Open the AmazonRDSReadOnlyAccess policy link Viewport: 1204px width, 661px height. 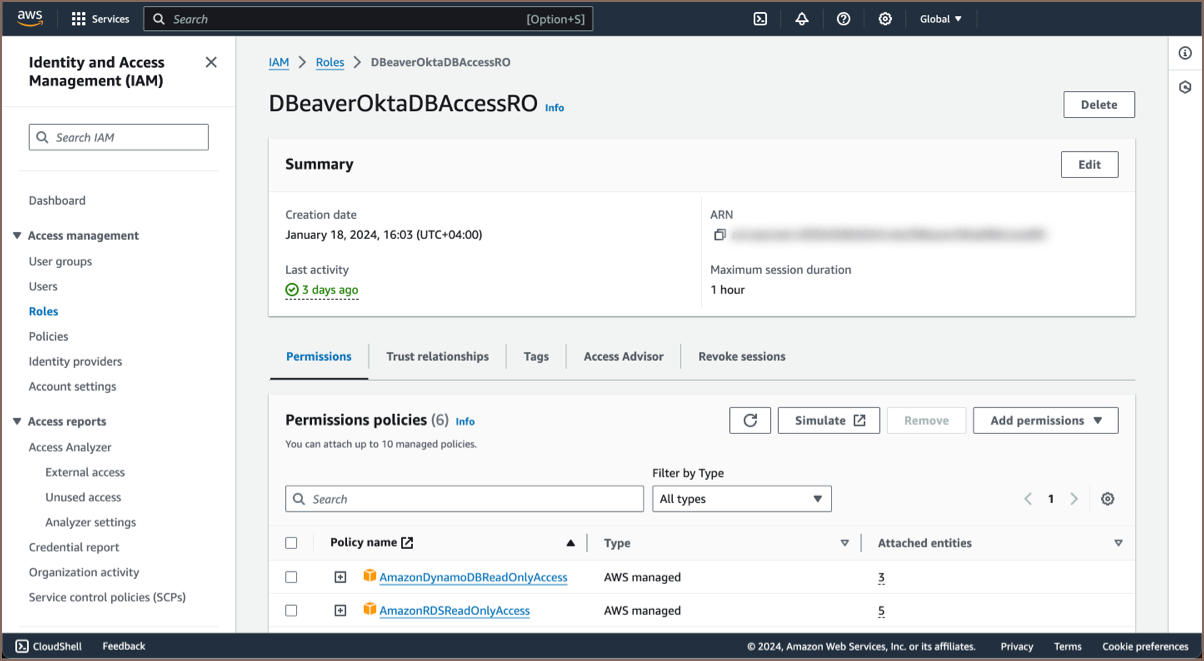[x=454, y=610]
